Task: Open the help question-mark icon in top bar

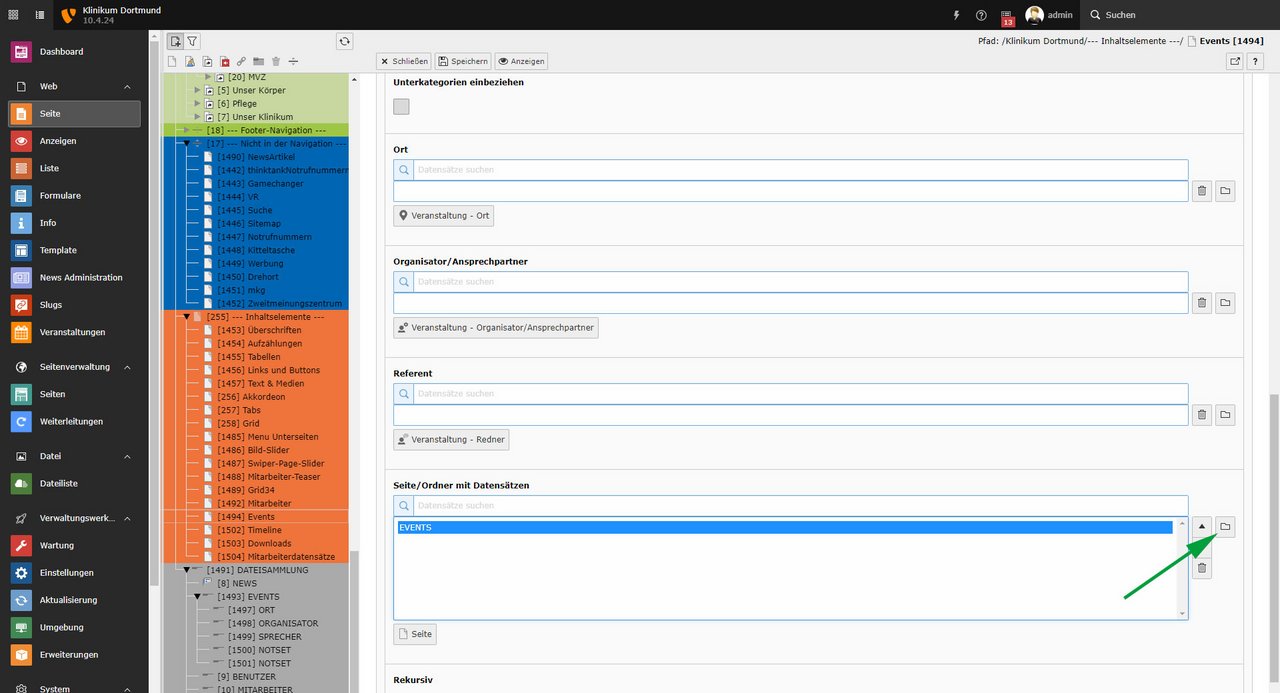Action: 981,15
